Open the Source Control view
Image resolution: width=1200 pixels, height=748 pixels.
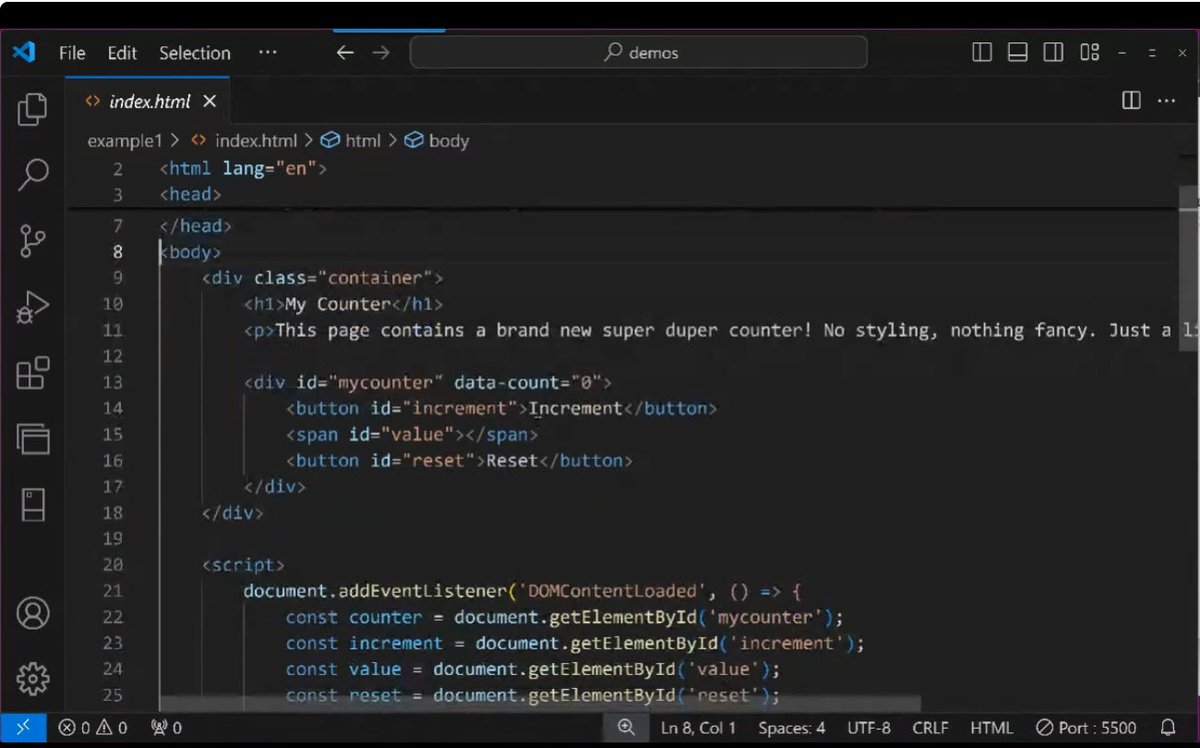click(33, 241)
